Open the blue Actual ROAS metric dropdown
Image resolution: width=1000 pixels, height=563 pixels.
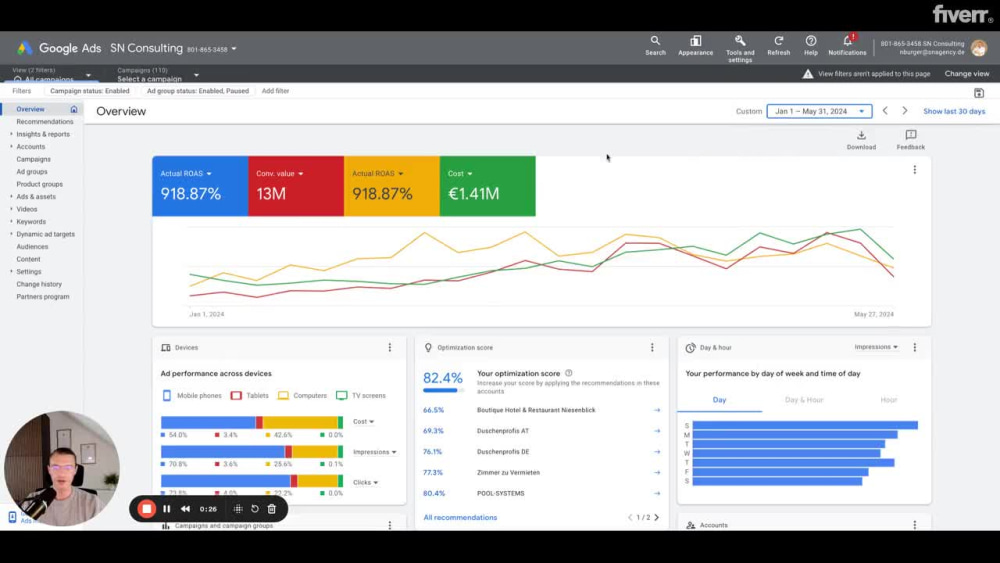click(x=186, y=173)
